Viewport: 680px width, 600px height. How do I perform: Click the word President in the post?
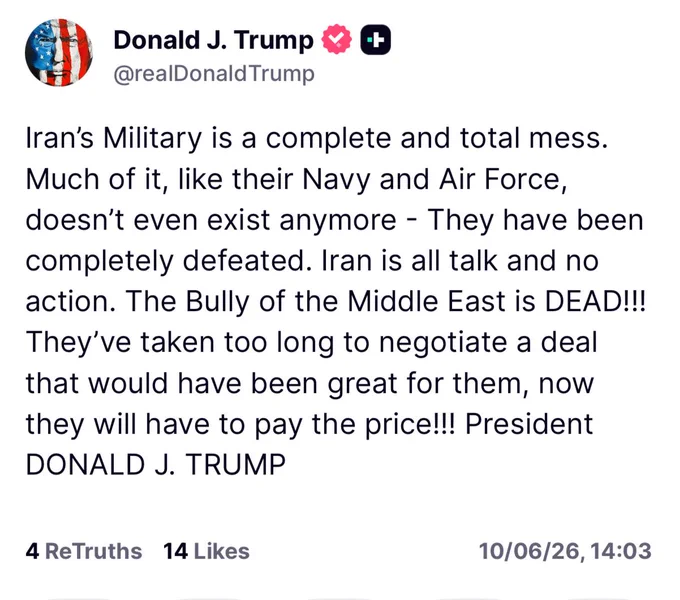click(x=529, y=424)
